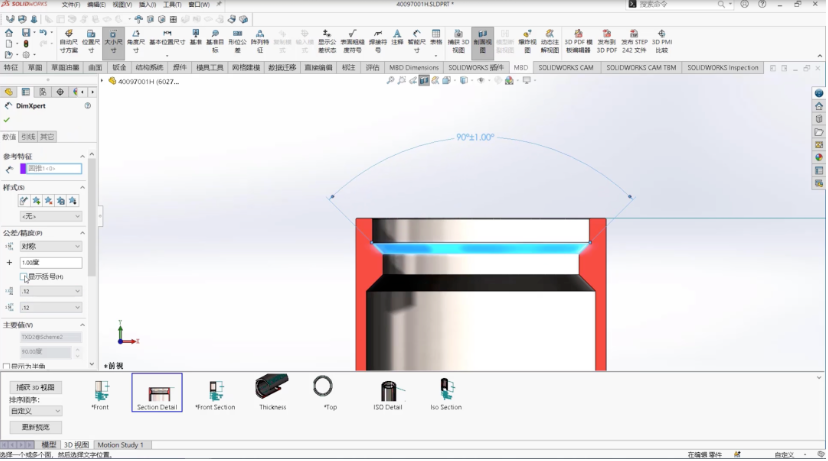This screenshot has width=828, height=461.
Task: Select the Angle Dimension (角度尺寸) tool
Action: pos(136,41)
